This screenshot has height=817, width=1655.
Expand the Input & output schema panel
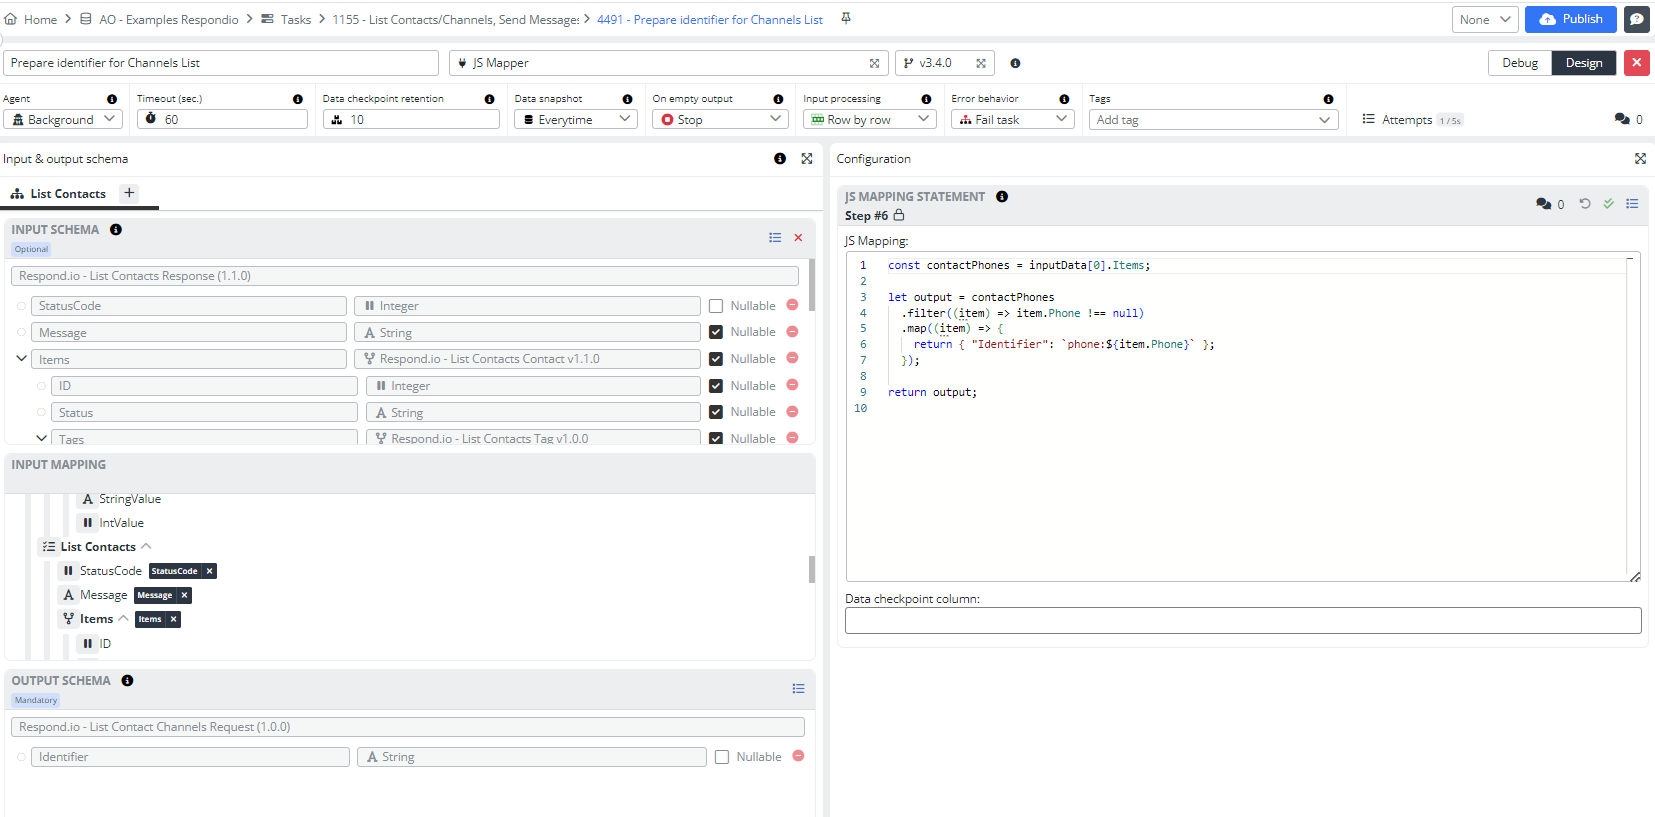tap(807, 159)
